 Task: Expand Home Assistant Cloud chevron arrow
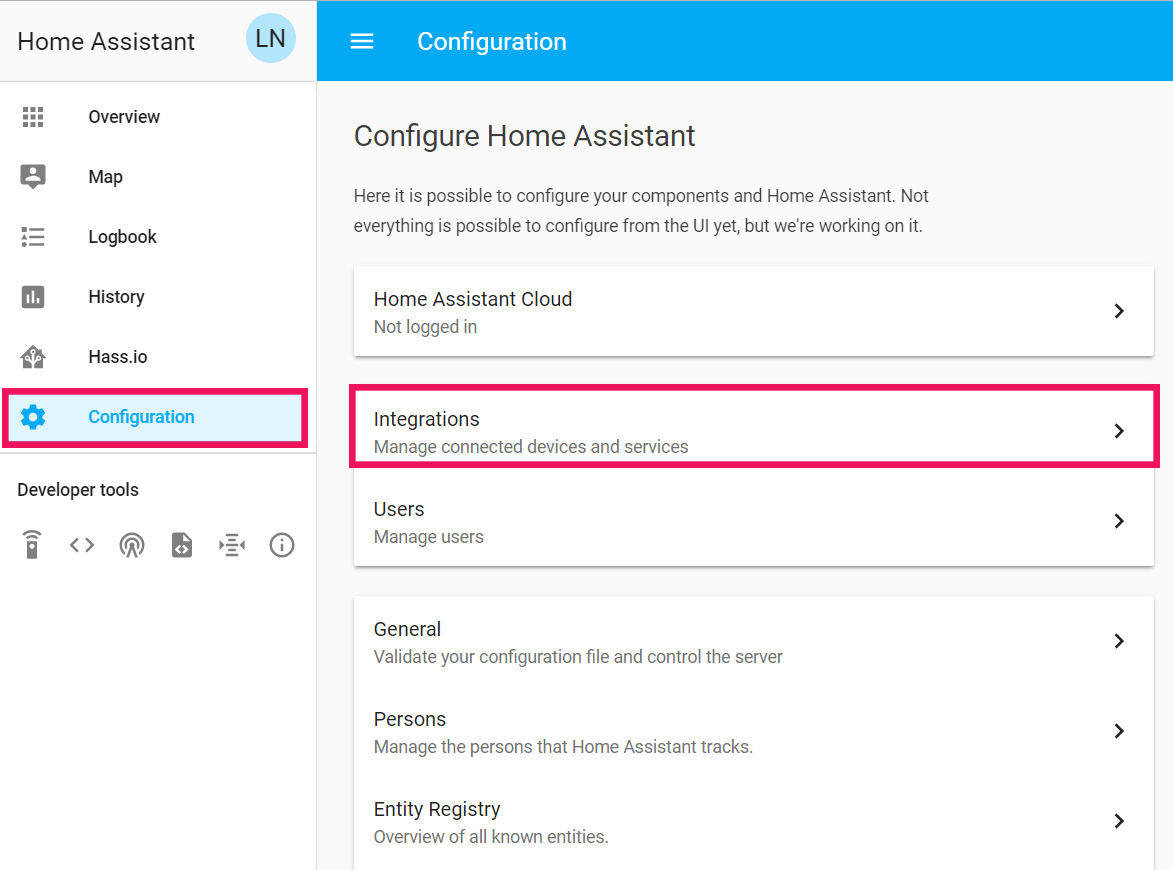(1119, 311)
